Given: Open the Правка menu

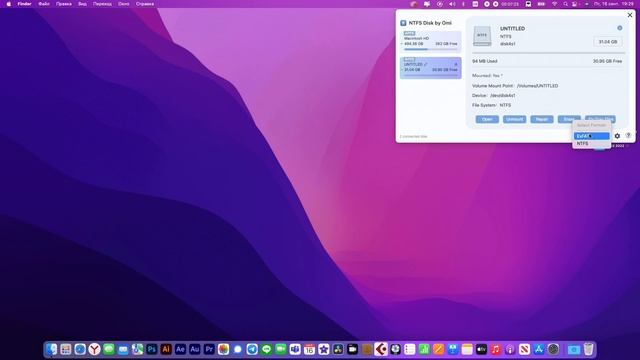Looking at the screenshot, I should pyautogui.click(x=64, y=4).
